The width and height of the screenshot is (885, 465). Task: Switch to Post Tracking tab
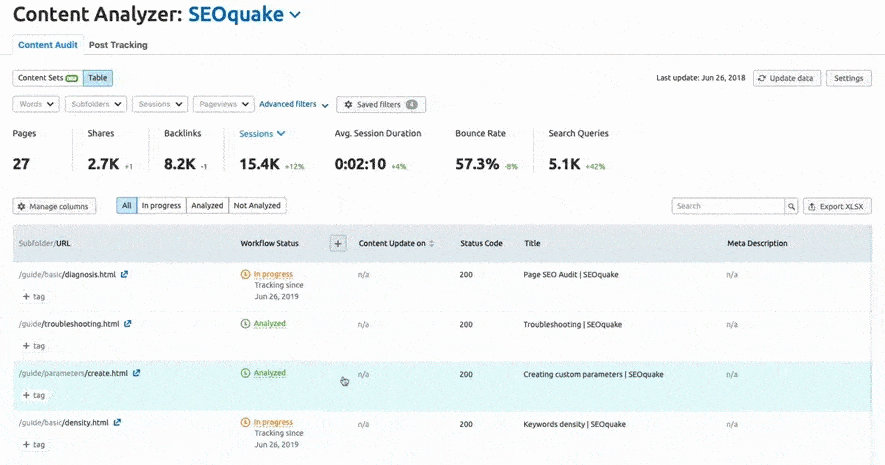[118, 45]
